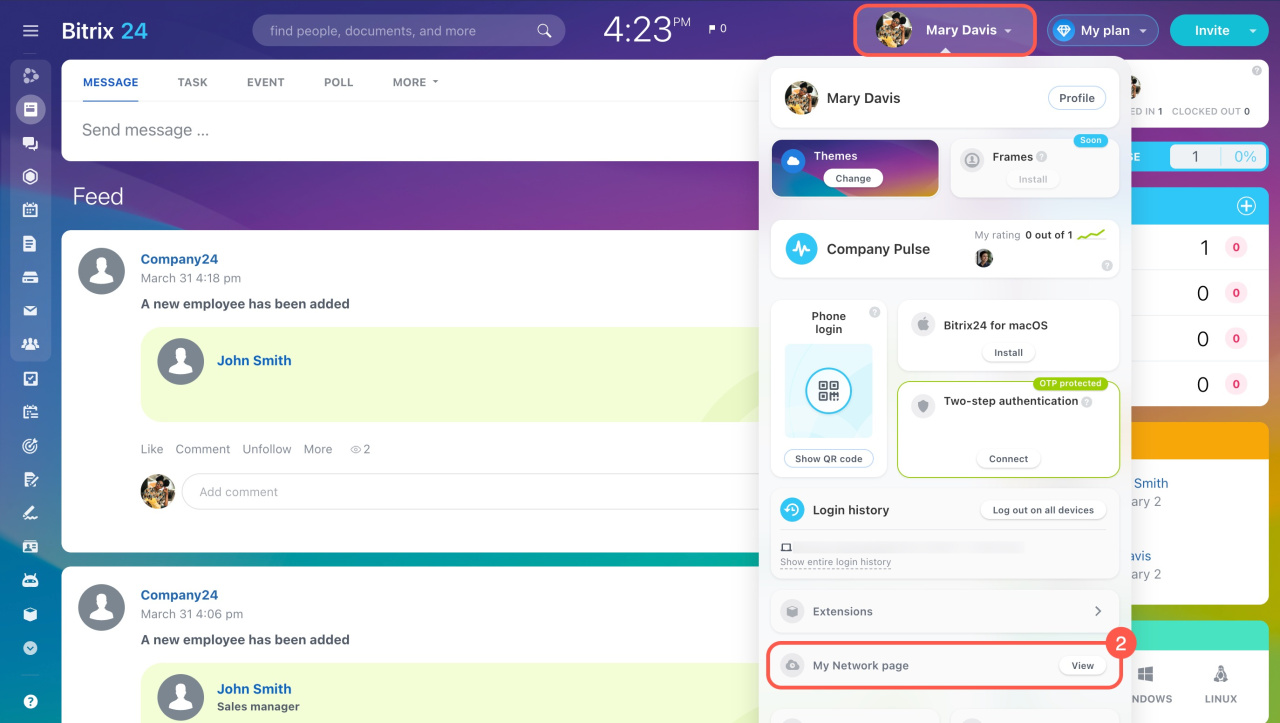
Task: Click help icon next to Frames
Action: [x=1042, y=157]
